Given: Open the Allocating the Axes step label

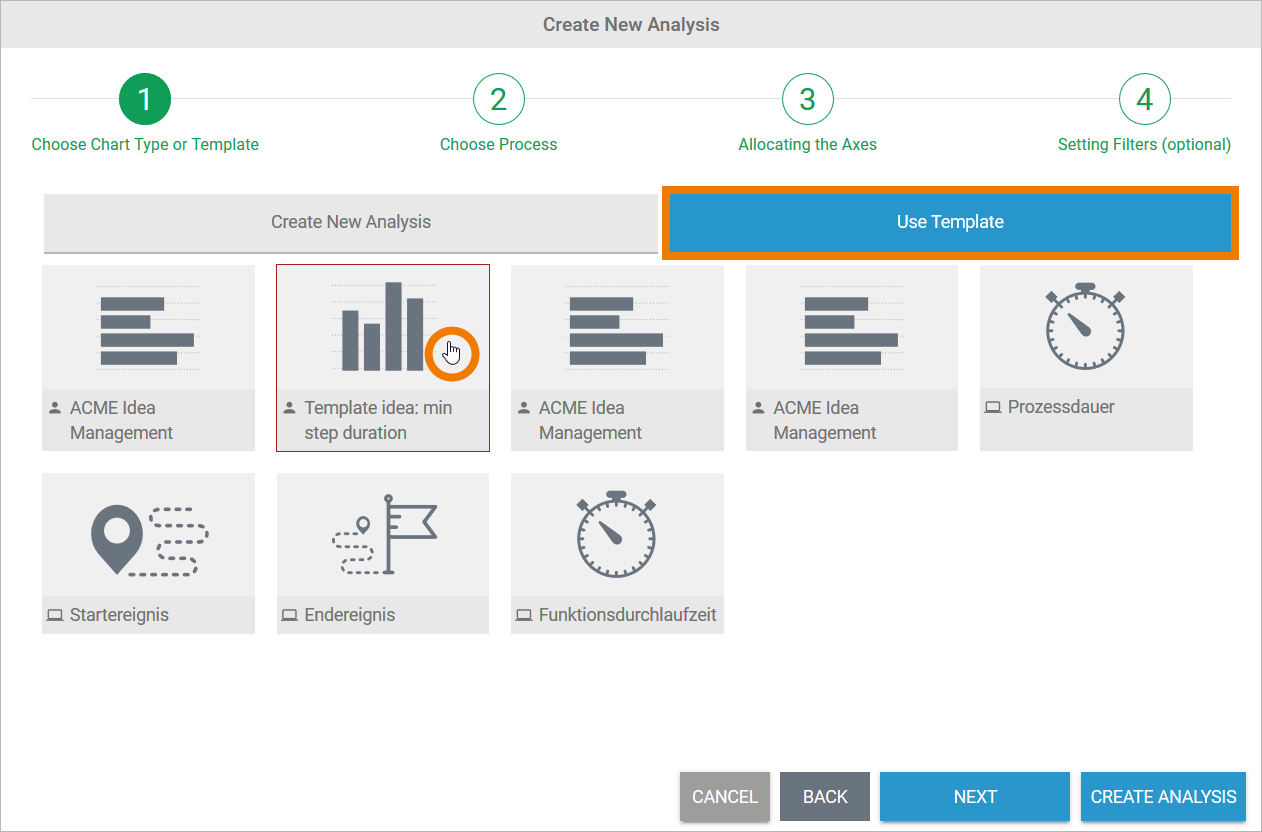Looking at the screenshot, I should [x=807, y=144].
